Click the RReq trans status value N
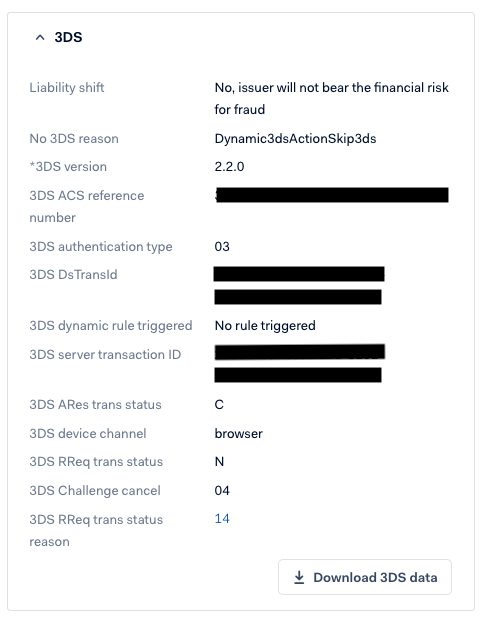Screen dimensions: 485x622 point(219,462)
